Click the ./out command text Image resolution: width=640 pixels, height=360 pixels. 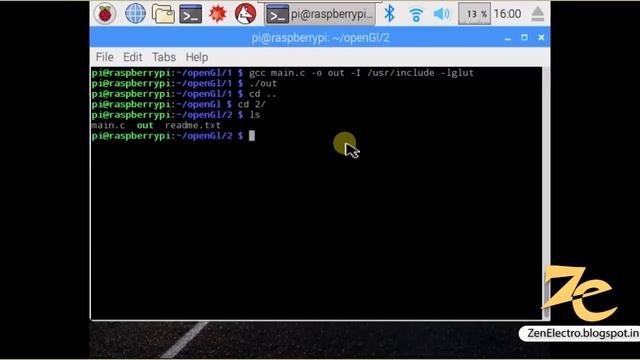pos(263,84)
